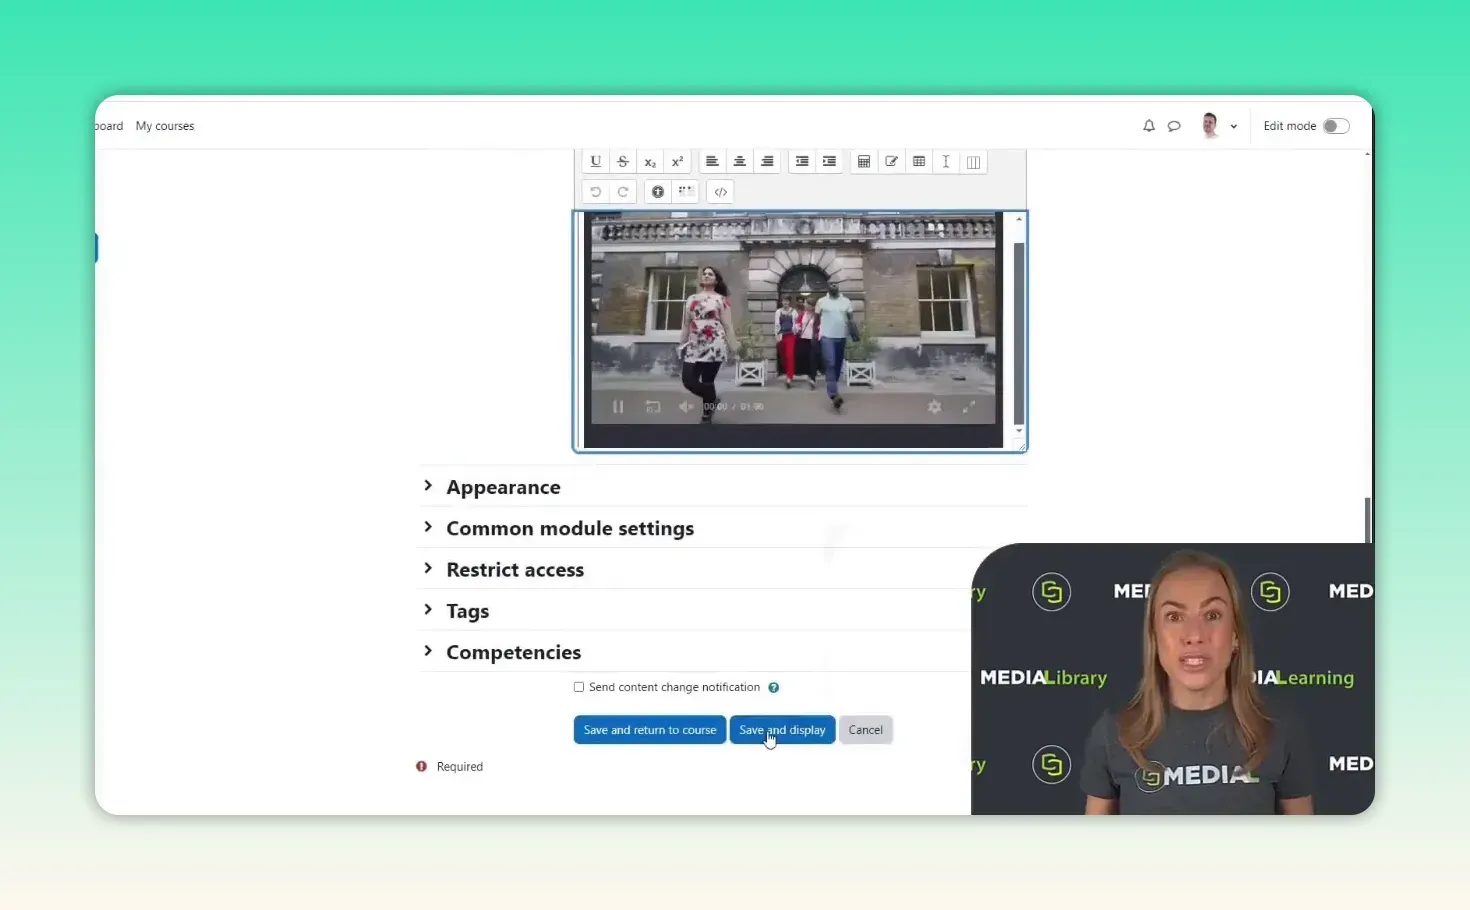Go to My courses in navigation
The width and height of the screenshot is (1470, 910).
[x=165, y=126]
